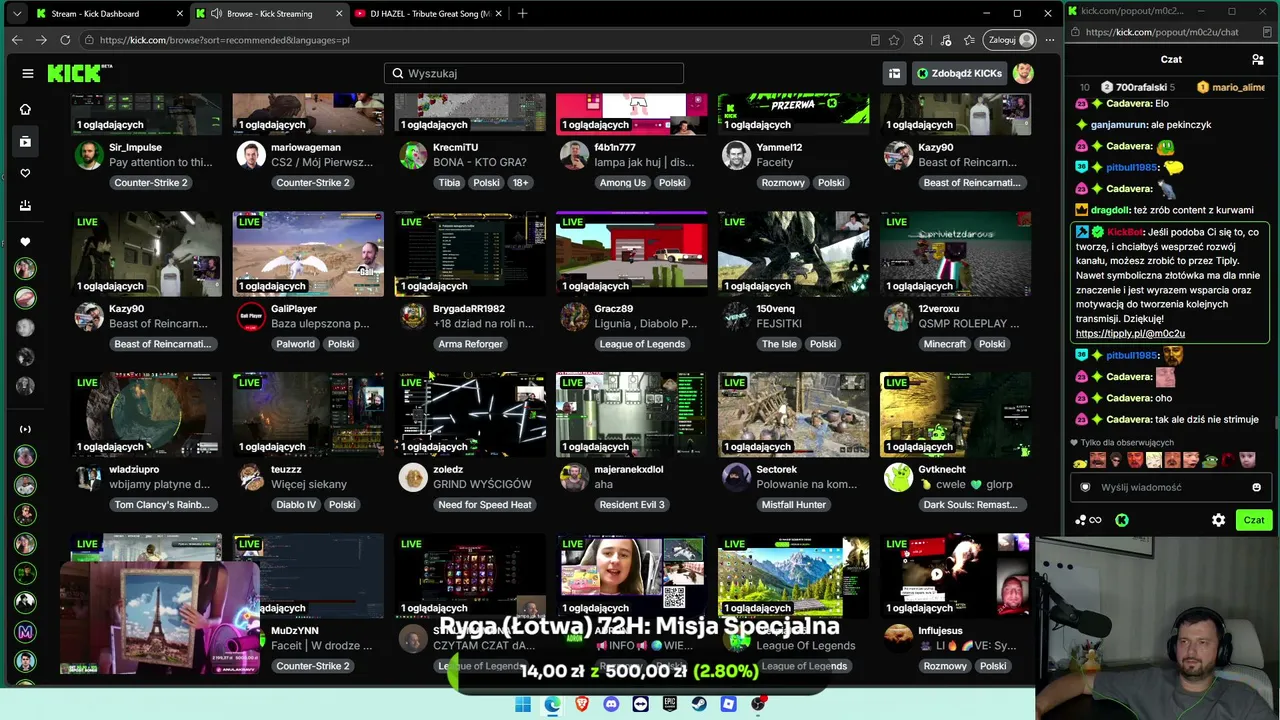
Task: Click the KICK logo
Action: [78, 73]
